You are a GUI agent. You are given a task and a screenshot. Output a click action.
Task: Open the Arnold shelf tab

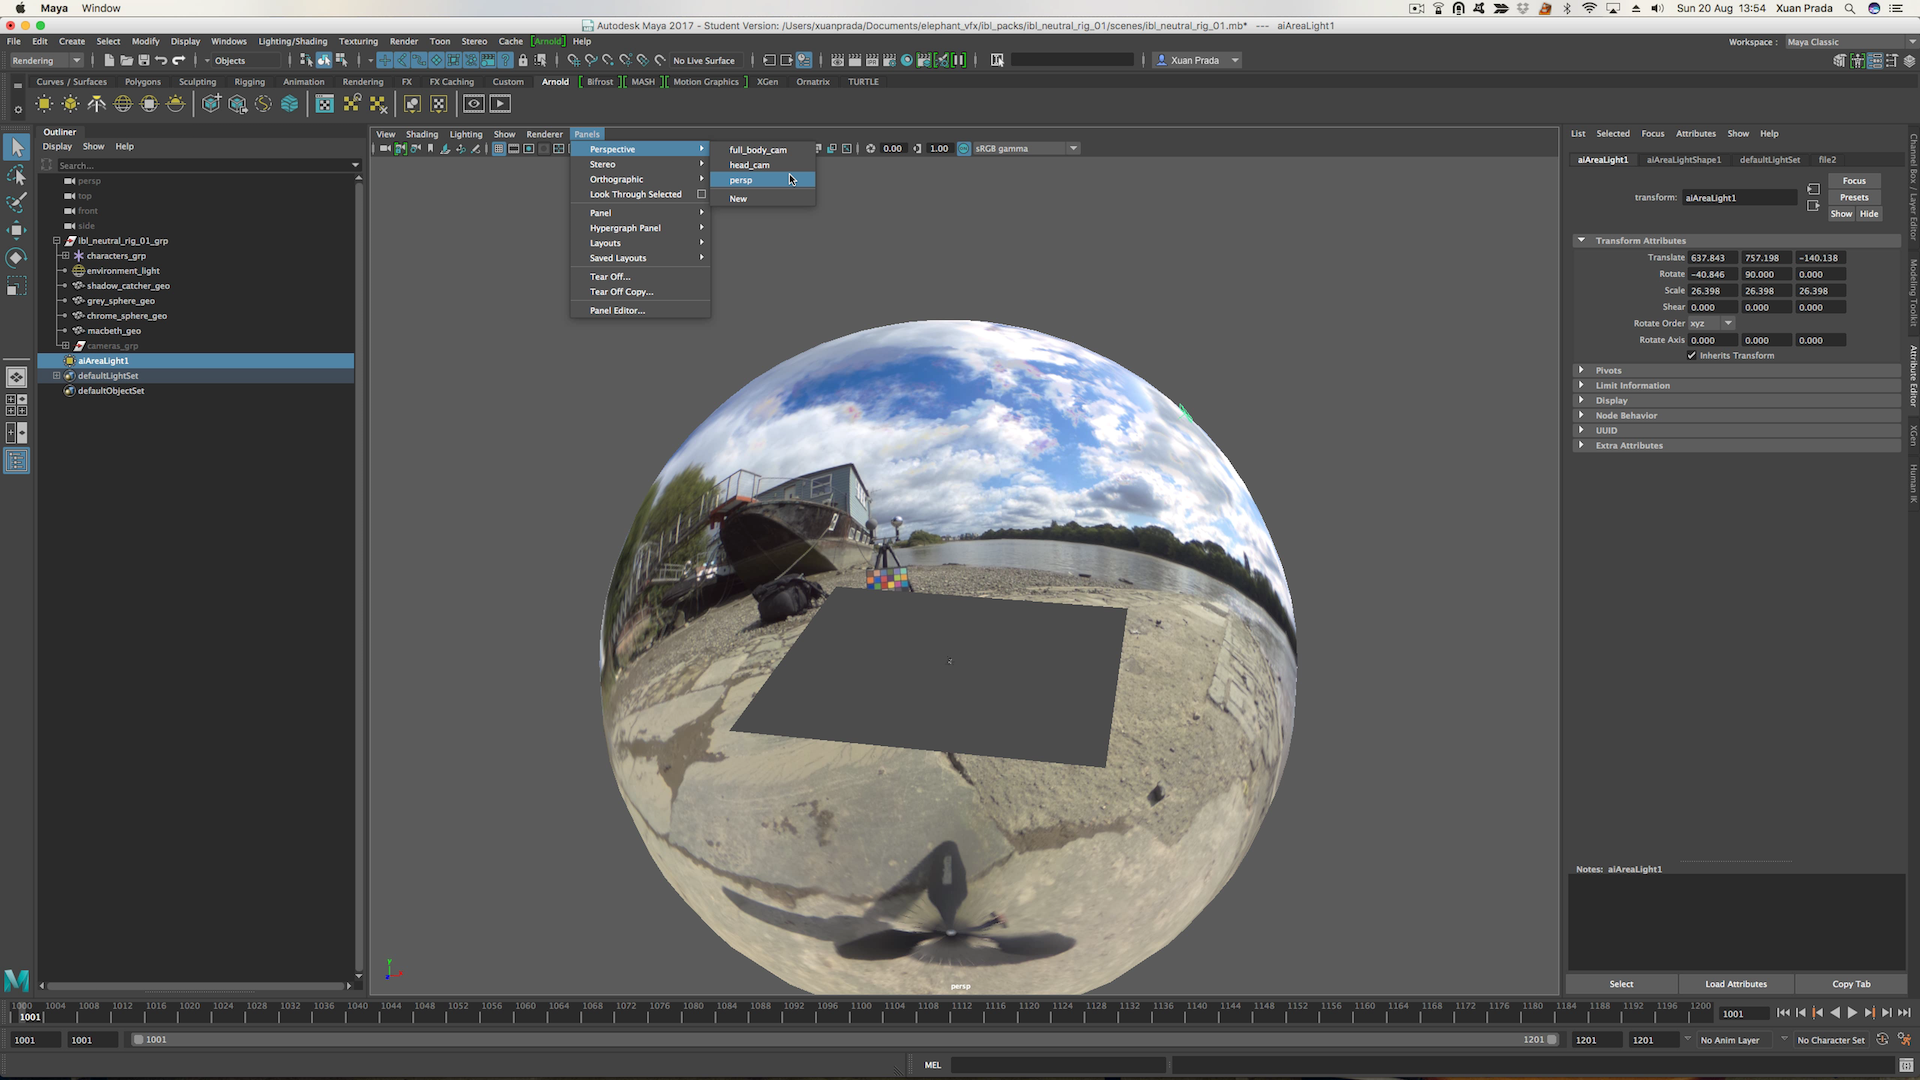555,82
